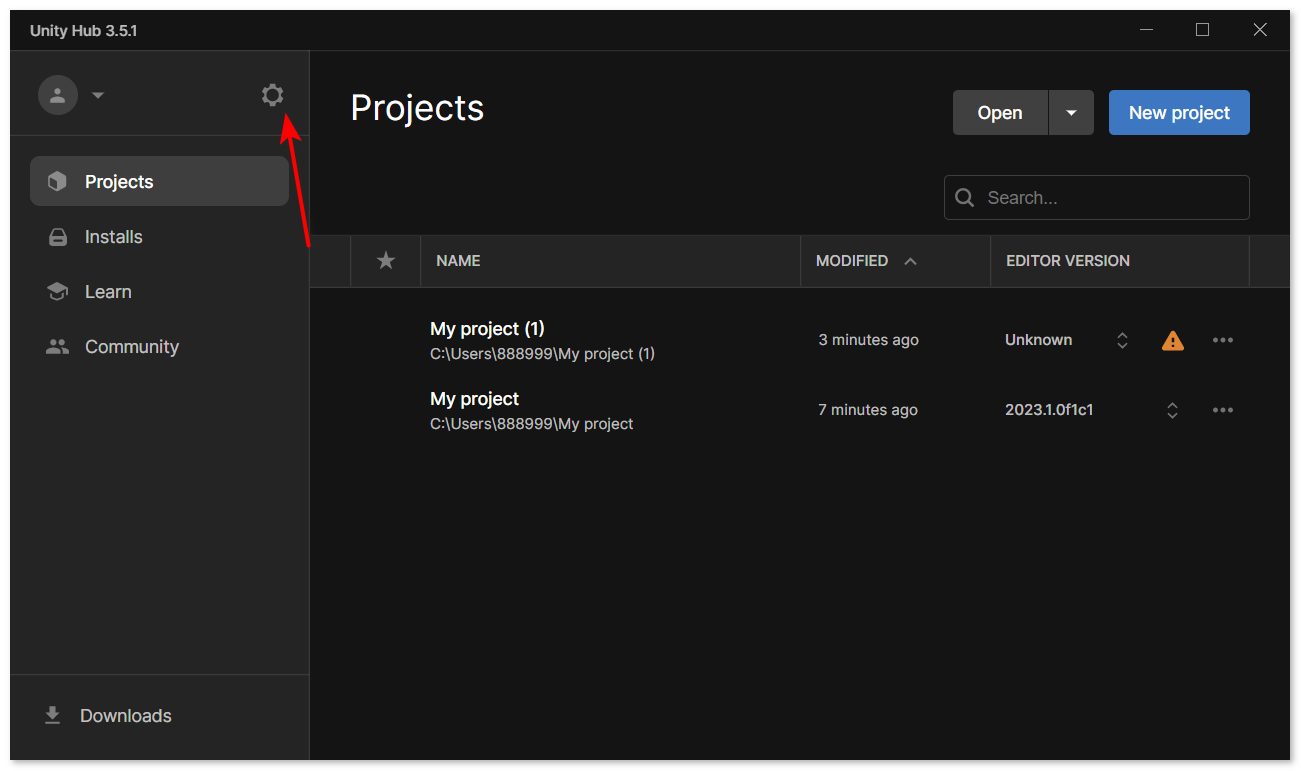1301x771 pixels.
Task: Open the Community section
Action: 159,347
